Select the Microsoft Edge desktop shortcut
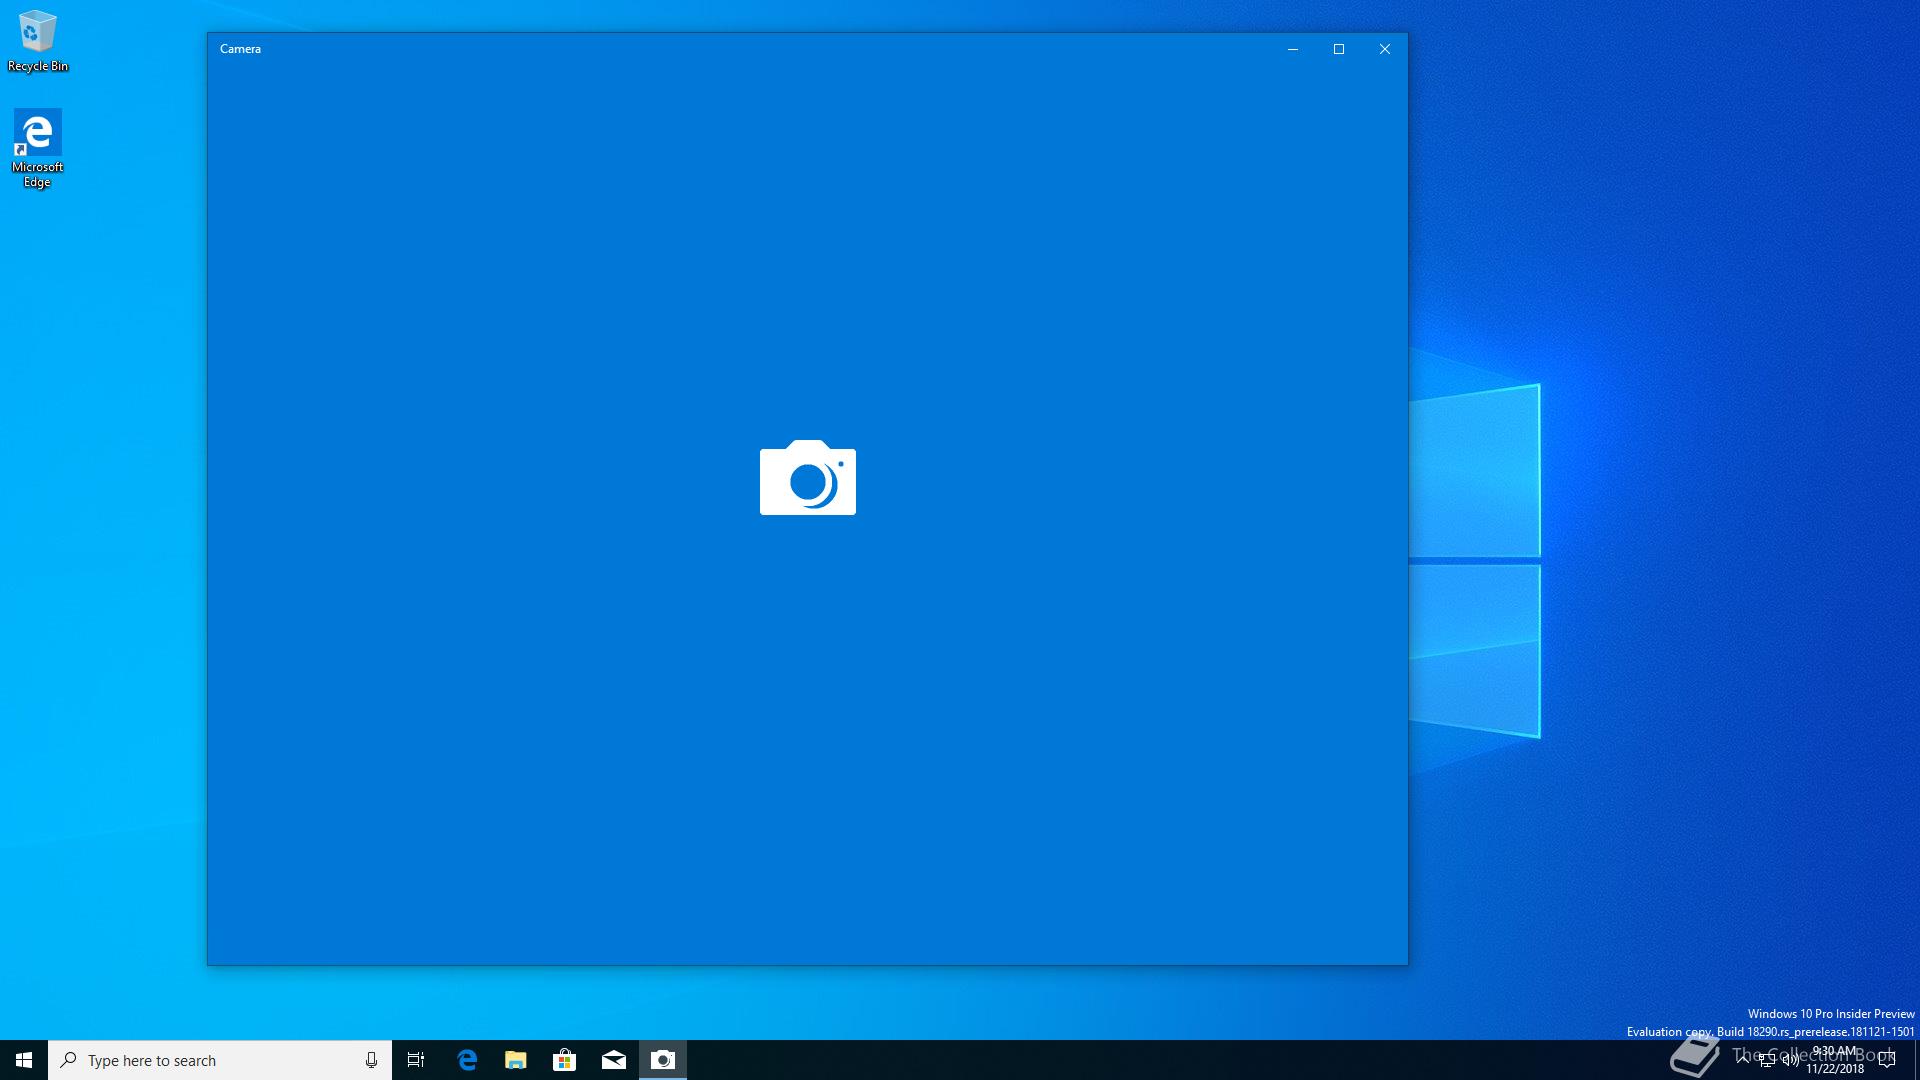Viewport: 1920px width, 1080px height. pos(37,146)
